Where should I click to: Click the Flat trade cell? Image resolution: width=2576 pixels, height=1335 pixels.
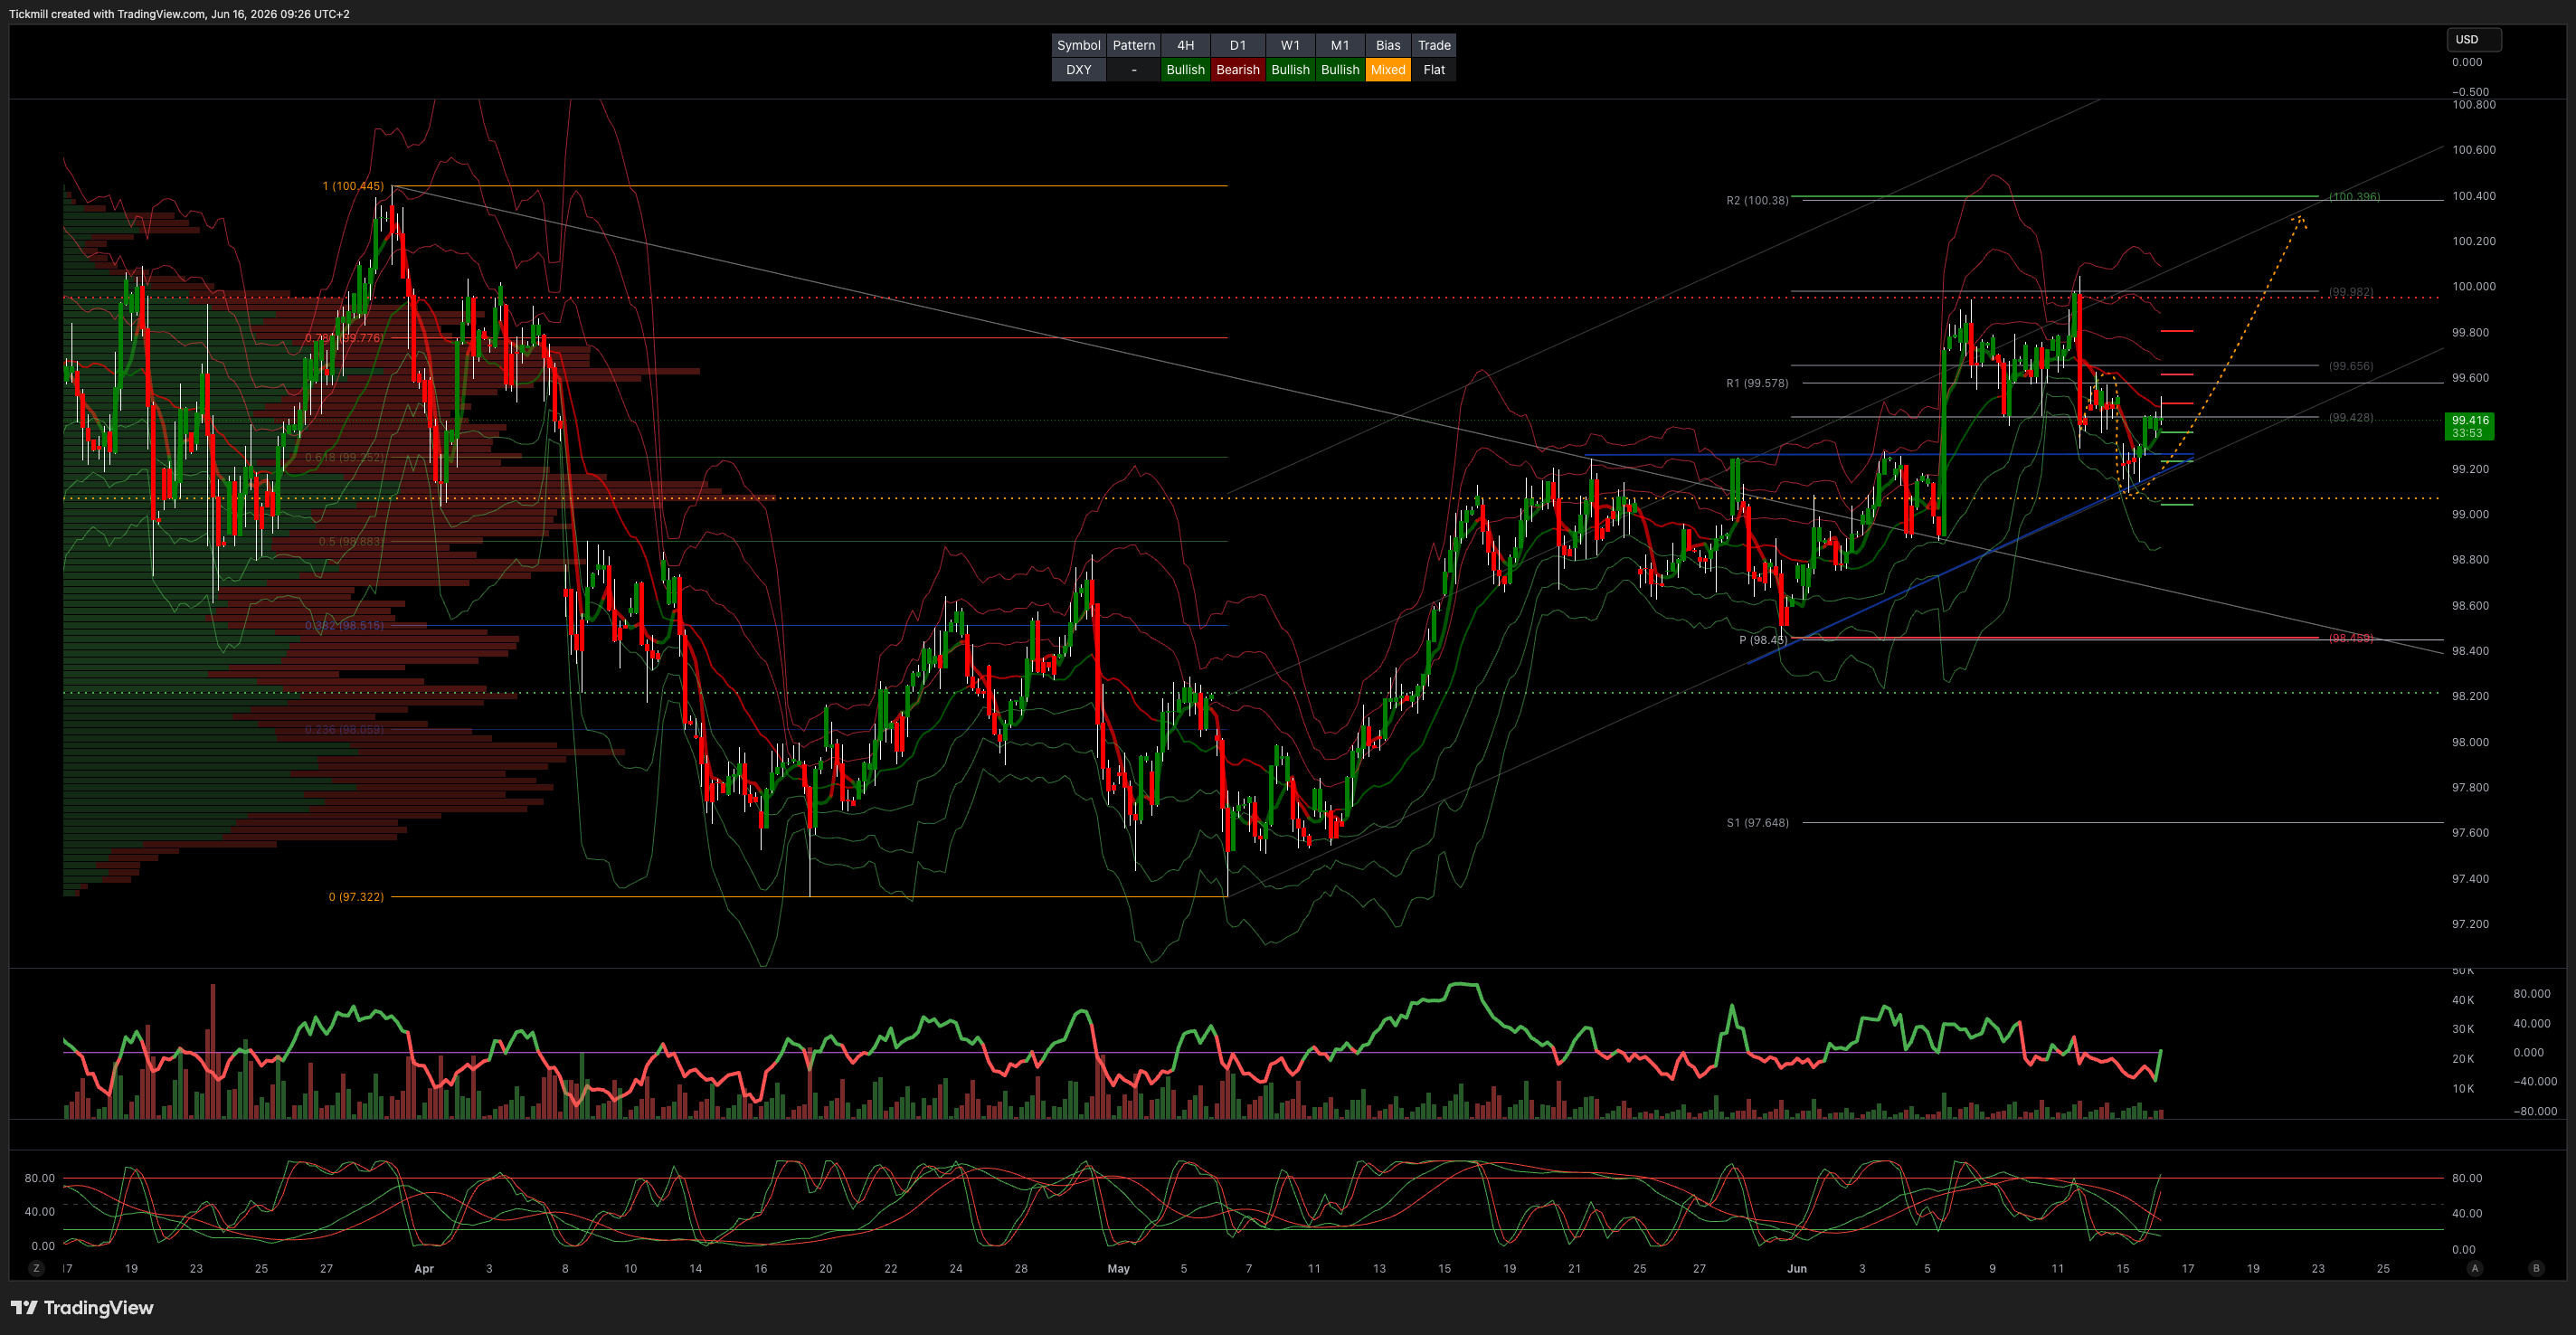[x=1434, y=70]
